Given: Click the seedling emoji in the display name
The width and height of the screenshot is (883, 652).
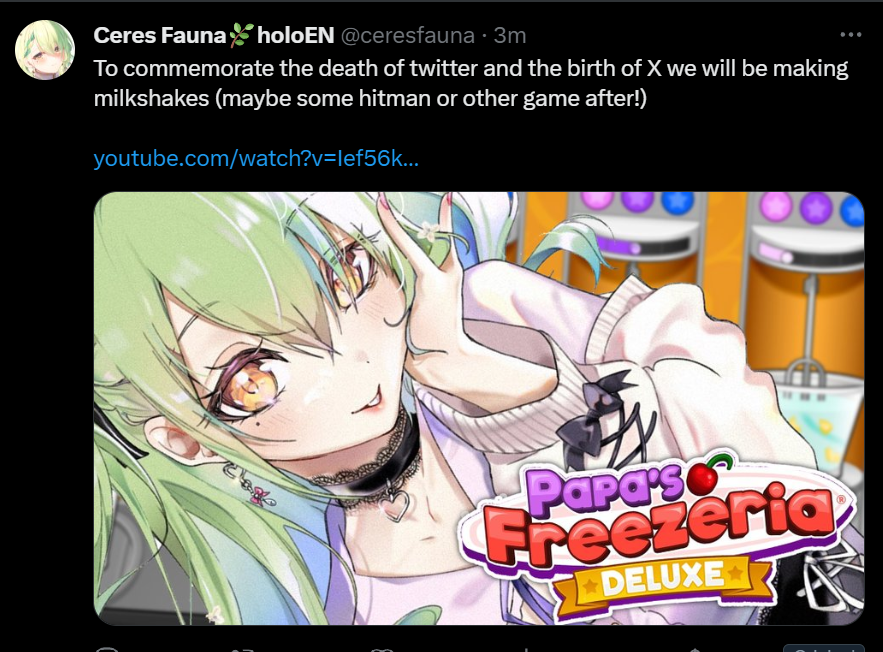Looking at the screenshot, I should (x=241, y=35).
